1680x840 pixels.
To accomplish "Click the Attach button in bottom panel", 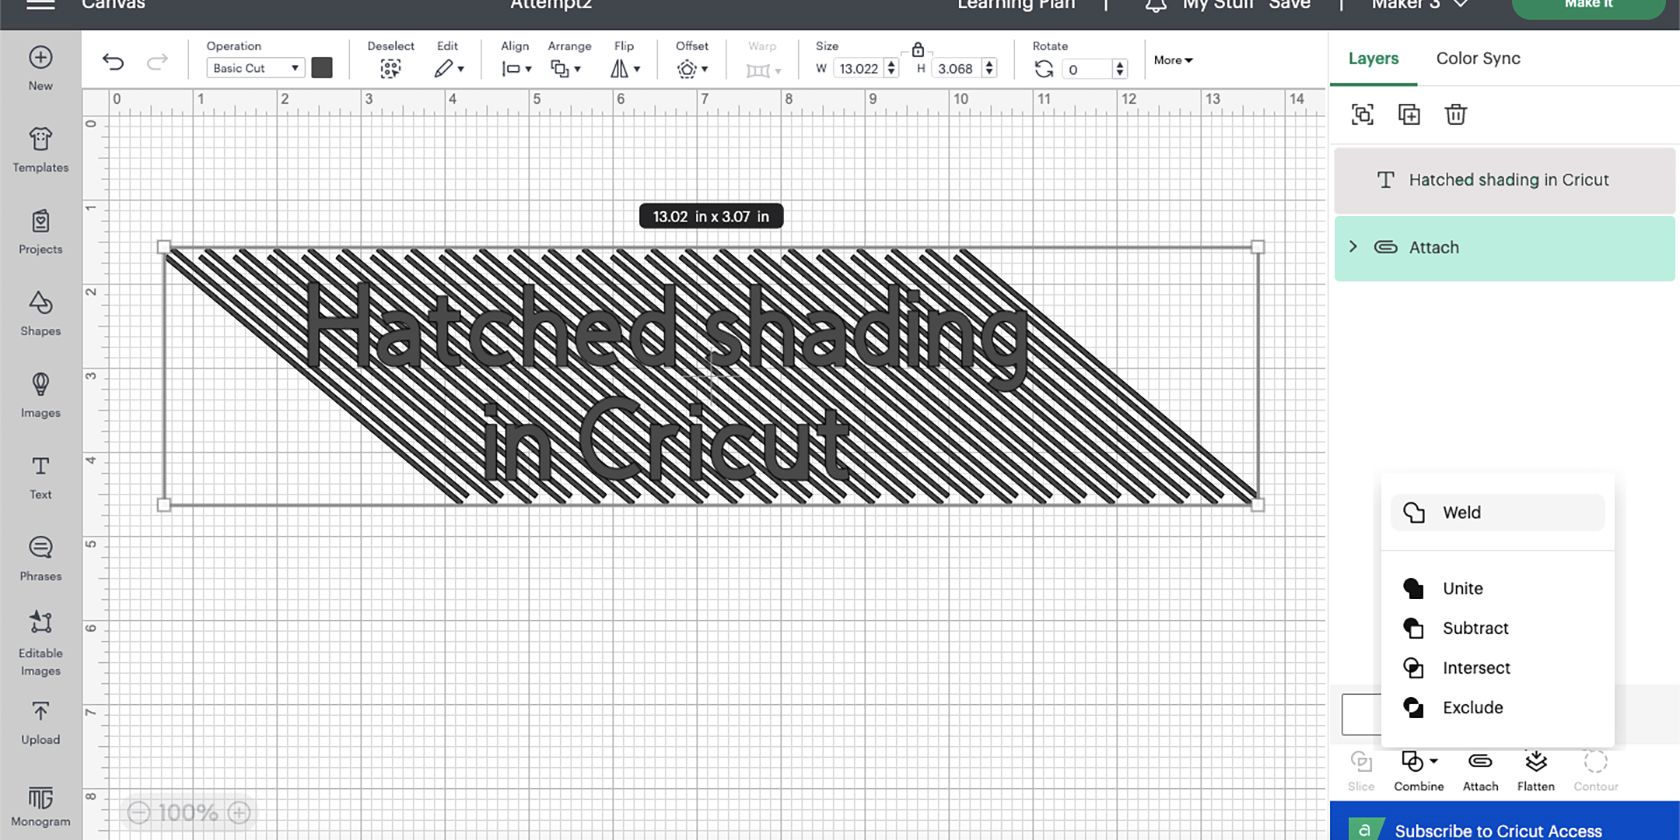I will [x=1480, y=771].
